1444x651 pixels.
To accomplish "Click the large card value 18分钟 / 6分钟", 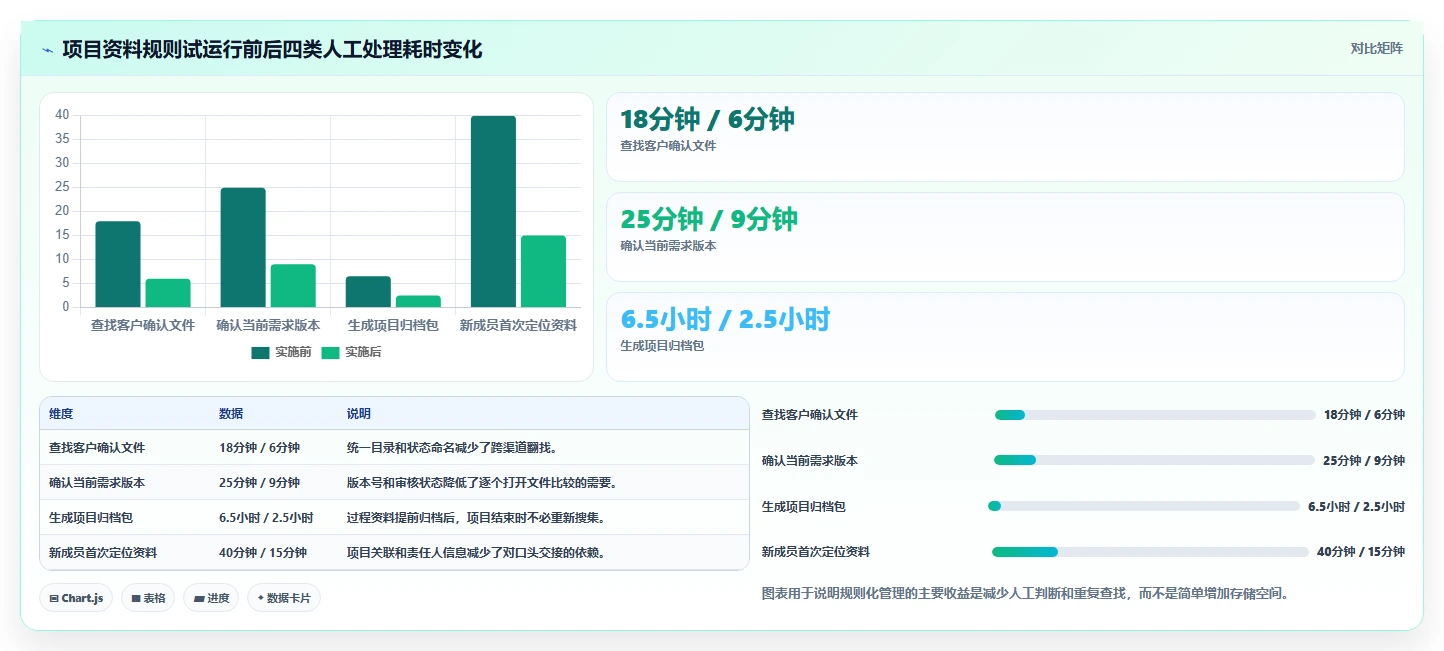I will point(708,120).
